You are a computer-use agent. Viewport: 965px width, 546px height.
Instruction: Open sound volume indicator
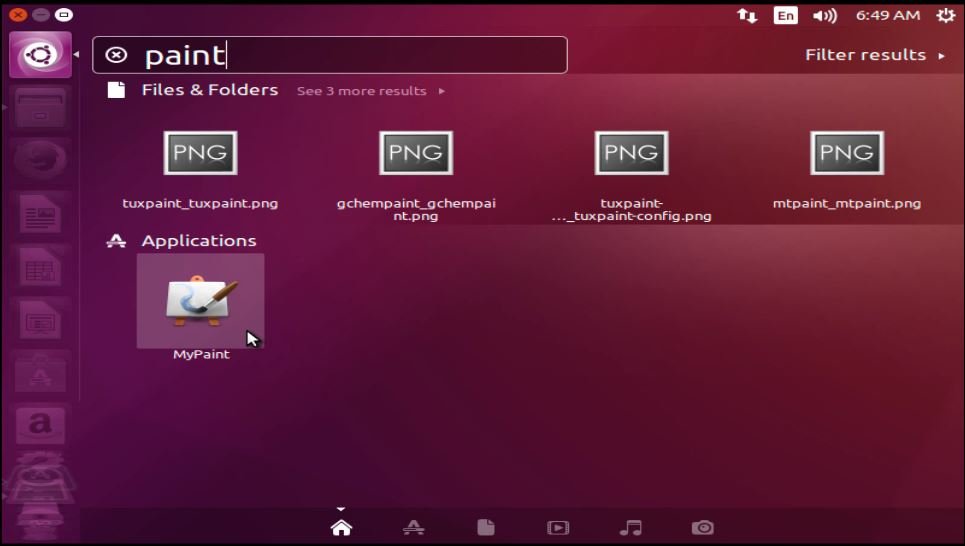coord(825,15)
